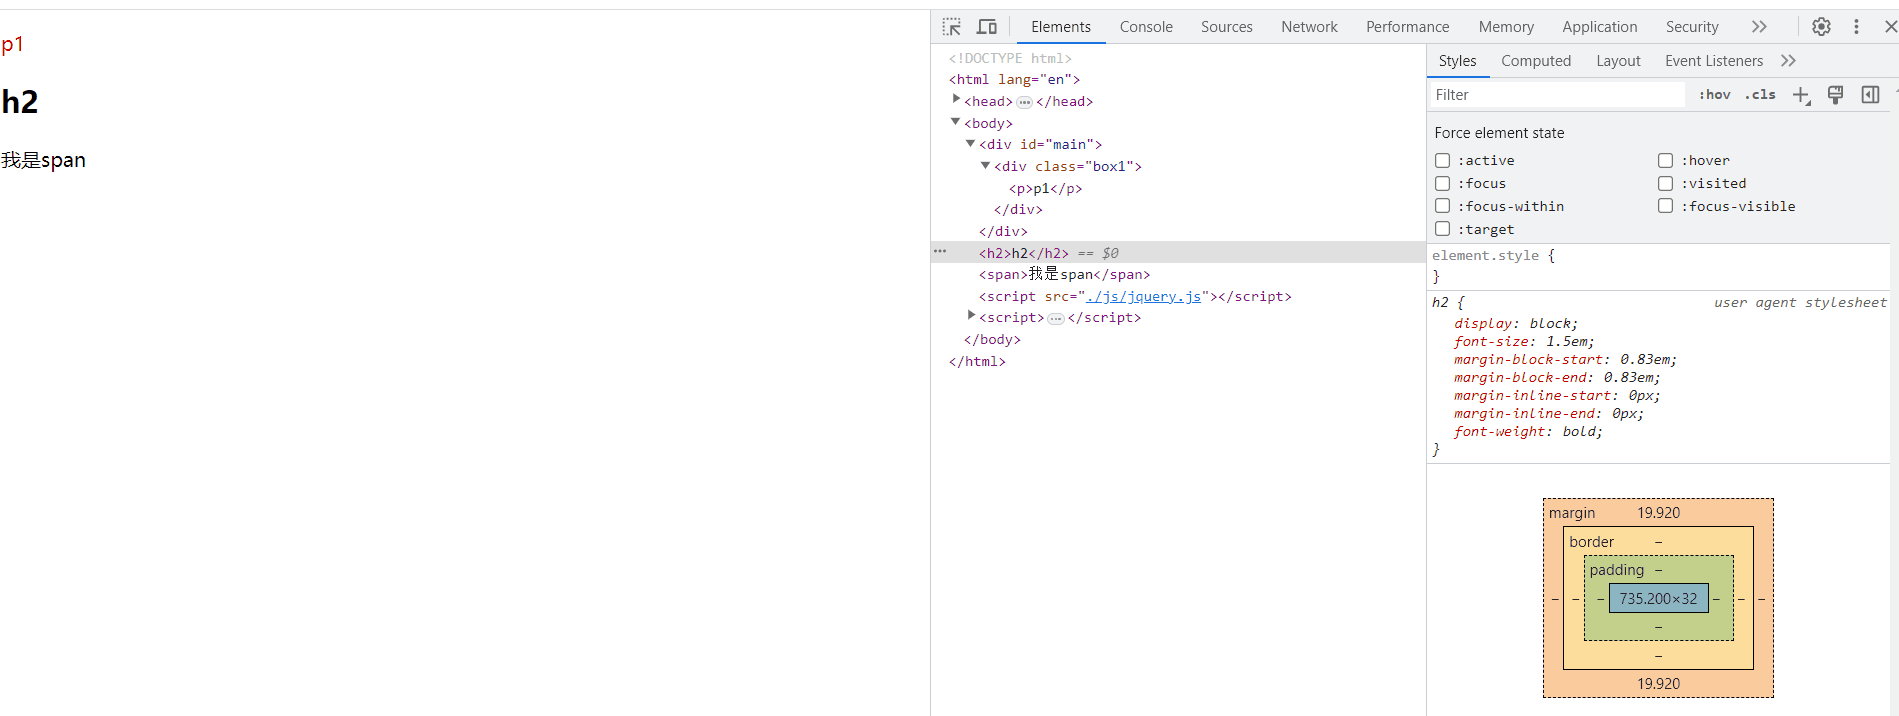Toggle the .cls class editor button
The image size is (1899, 716).
[1760, 95]
